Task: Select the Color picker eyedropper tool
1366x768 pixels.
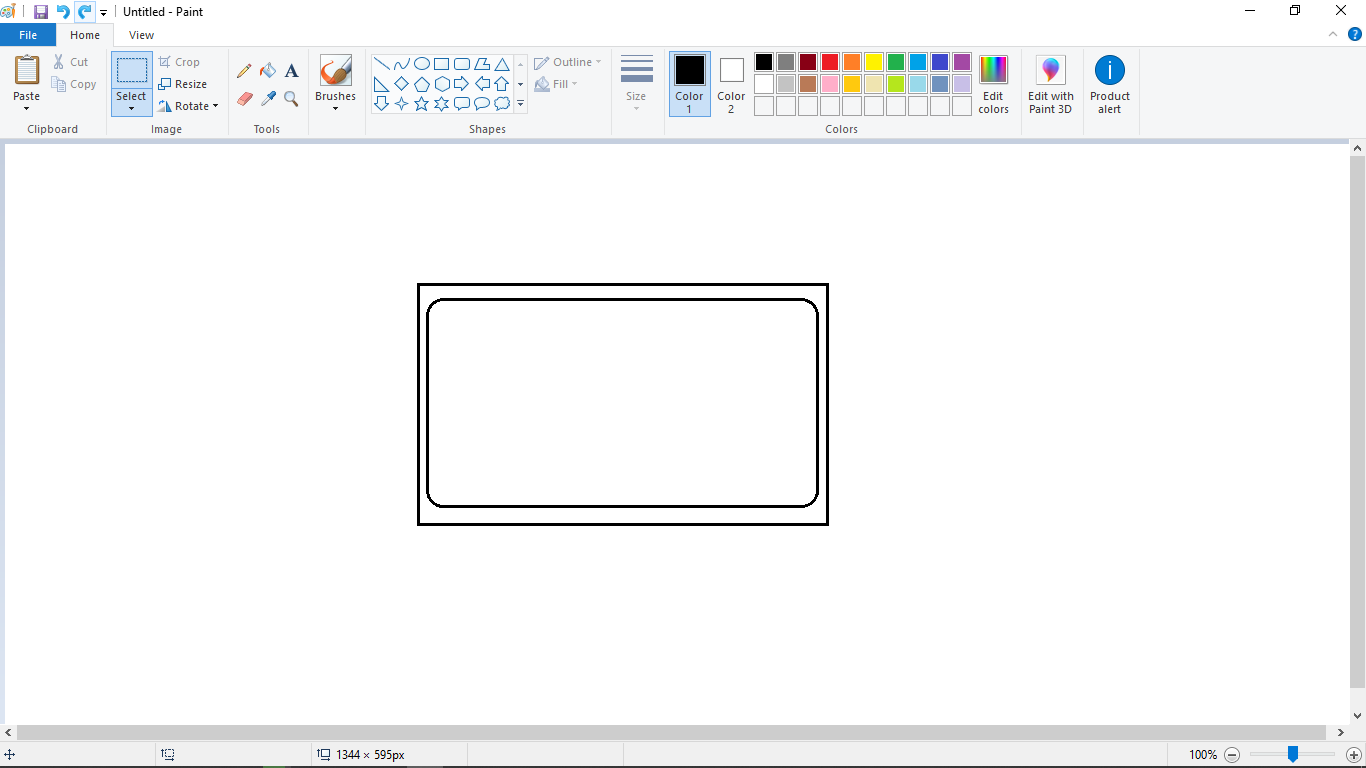Action: (x=268, y=99)
